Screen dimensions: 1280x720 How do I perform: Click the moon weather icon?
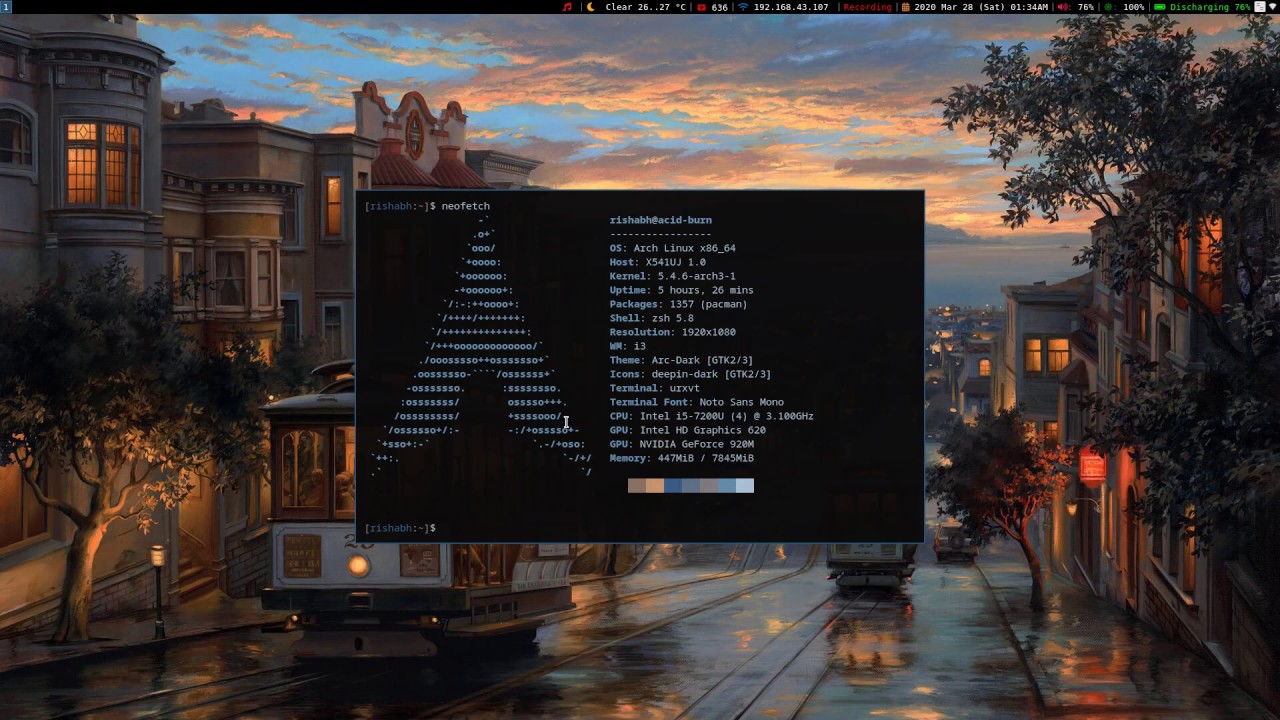590,7
